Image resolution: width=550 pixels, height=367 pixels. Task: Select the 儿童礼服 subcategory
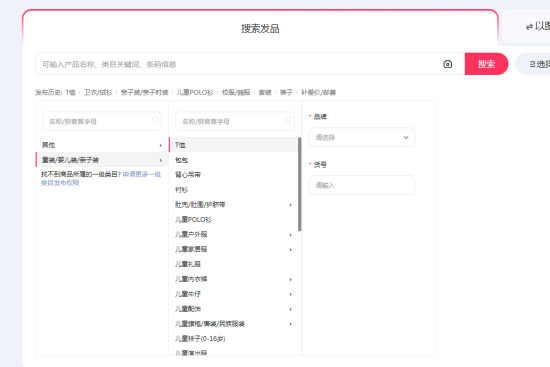click(x=233, y=264)
